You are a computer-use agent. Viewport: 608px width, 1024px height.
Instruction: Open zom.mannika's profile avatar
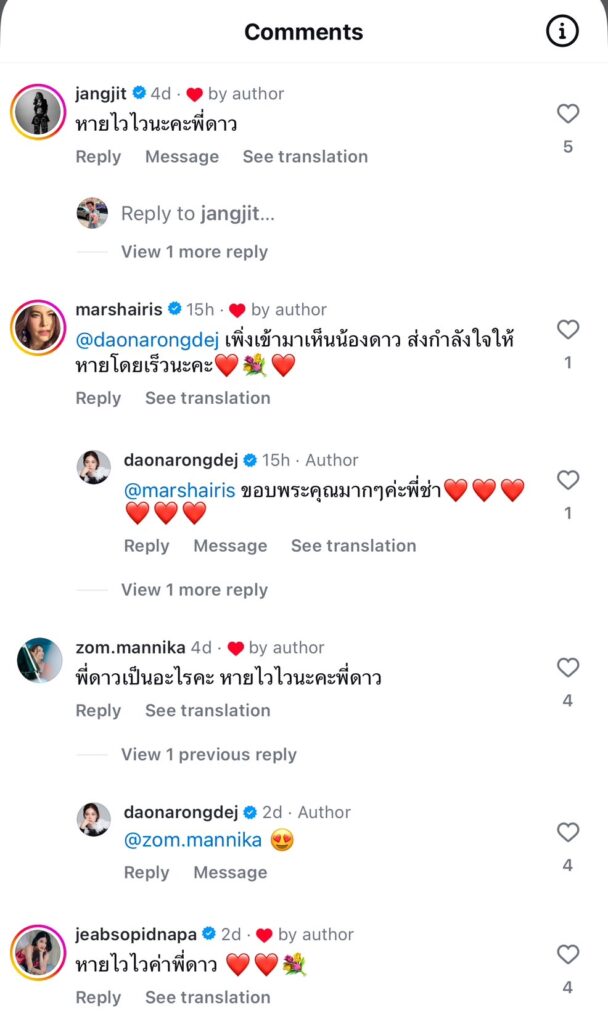click(x=38, y=661)
